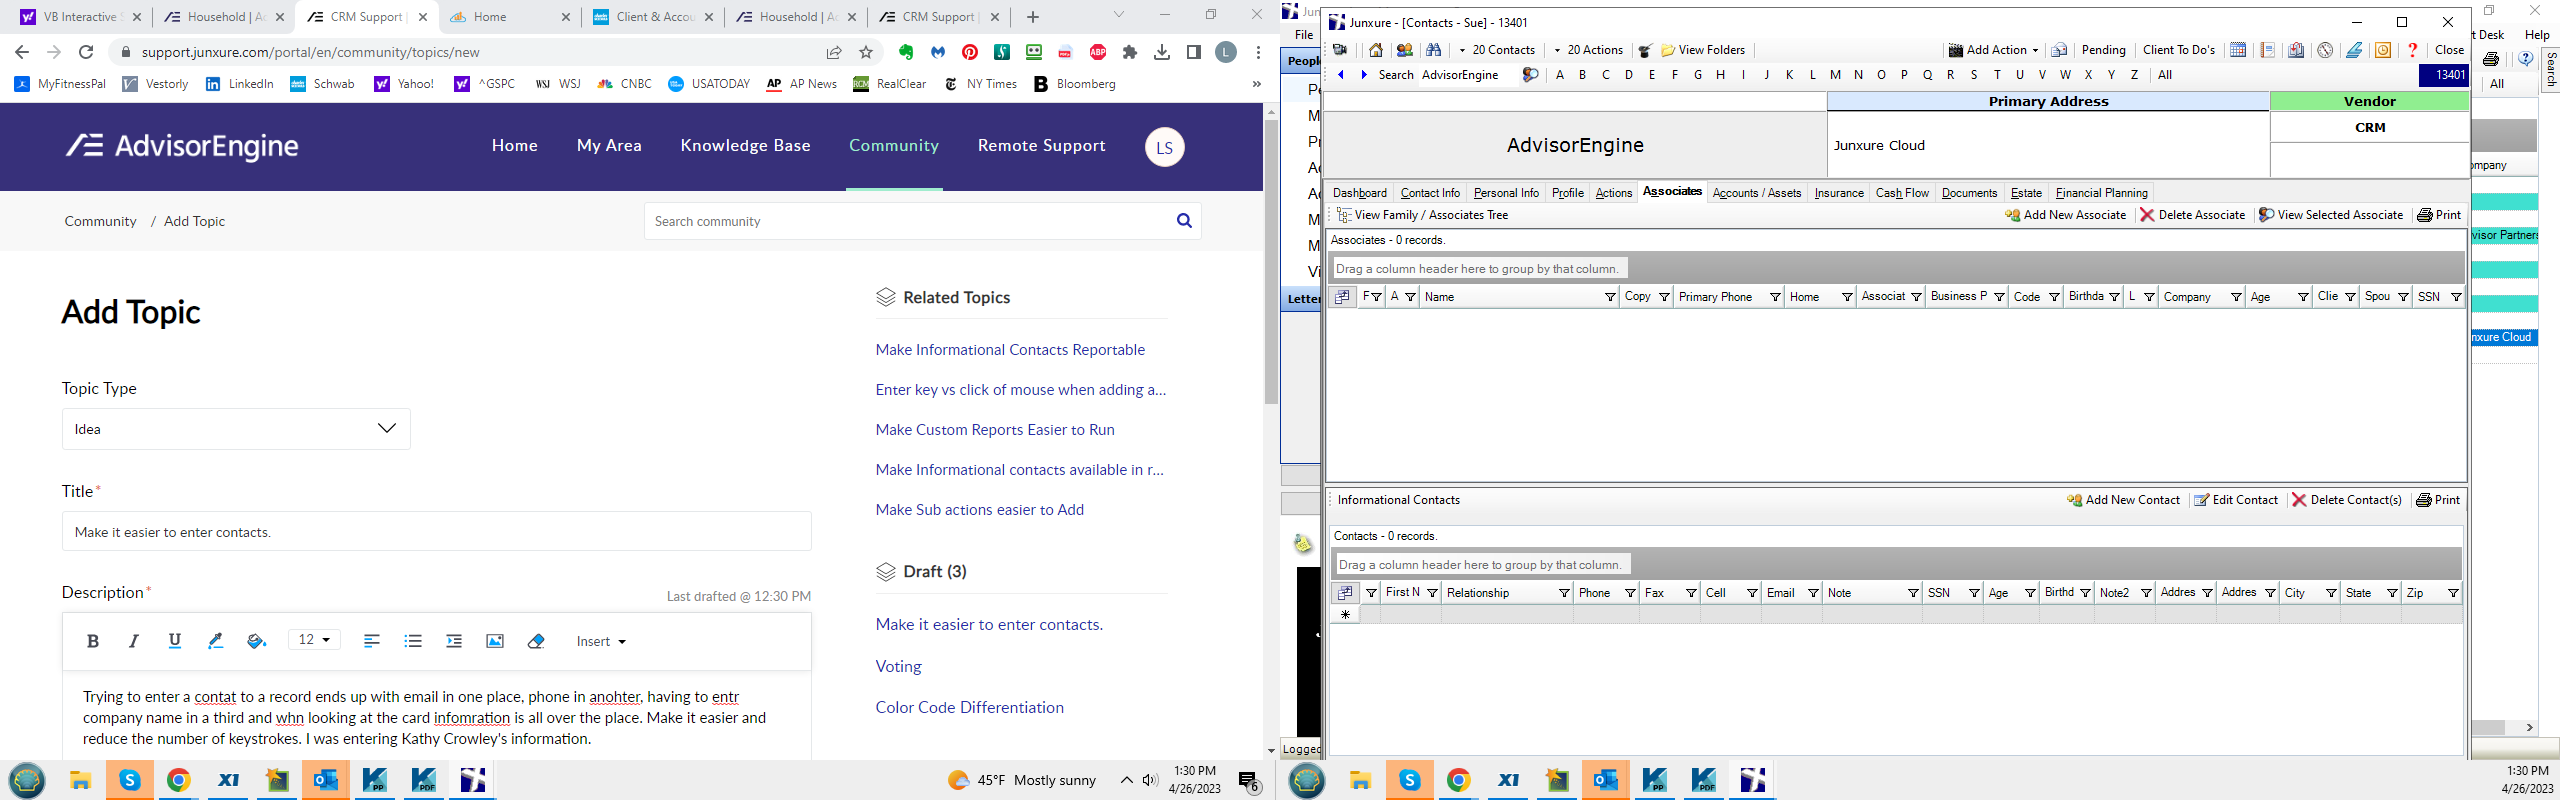Open Chrome extensions puzzle menu

[x=1130, y=52]
